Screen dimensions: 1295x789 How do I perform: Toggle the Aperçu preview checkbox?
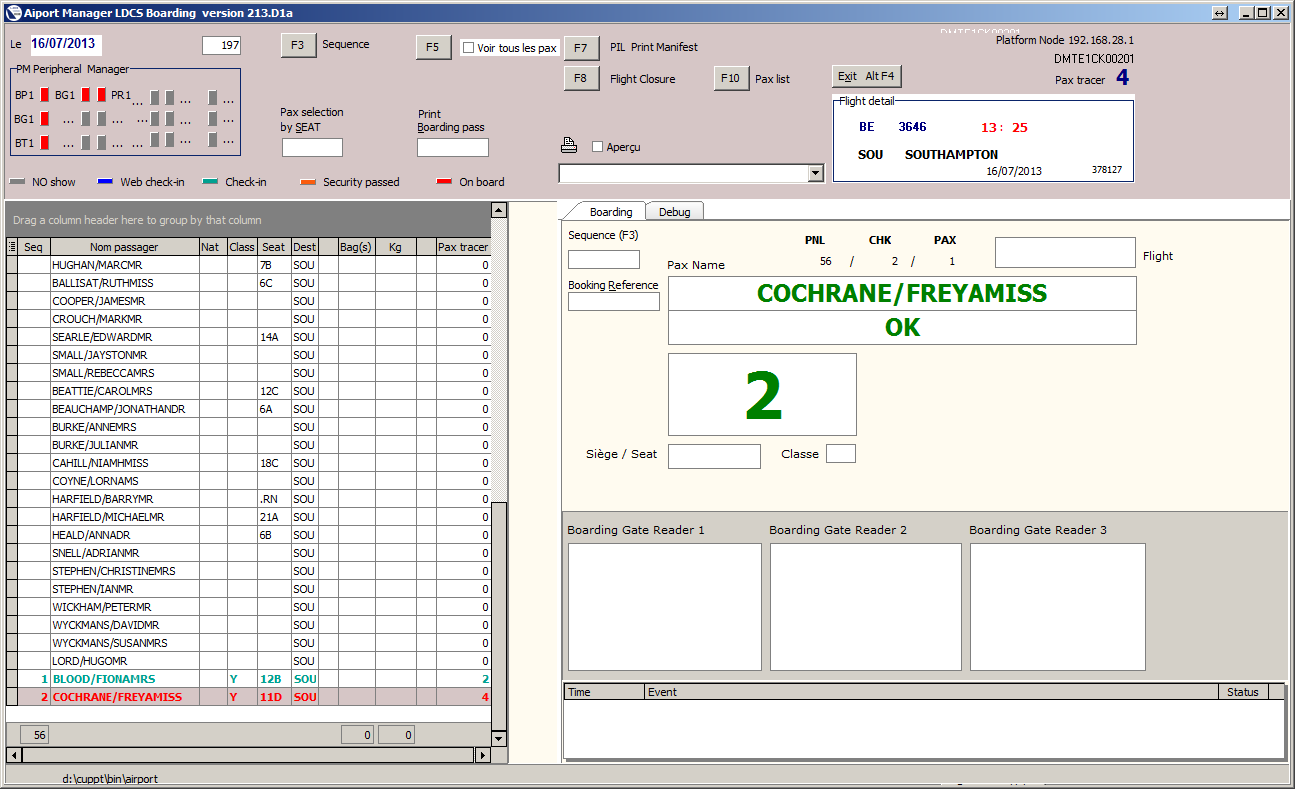[x=598, y=147]
